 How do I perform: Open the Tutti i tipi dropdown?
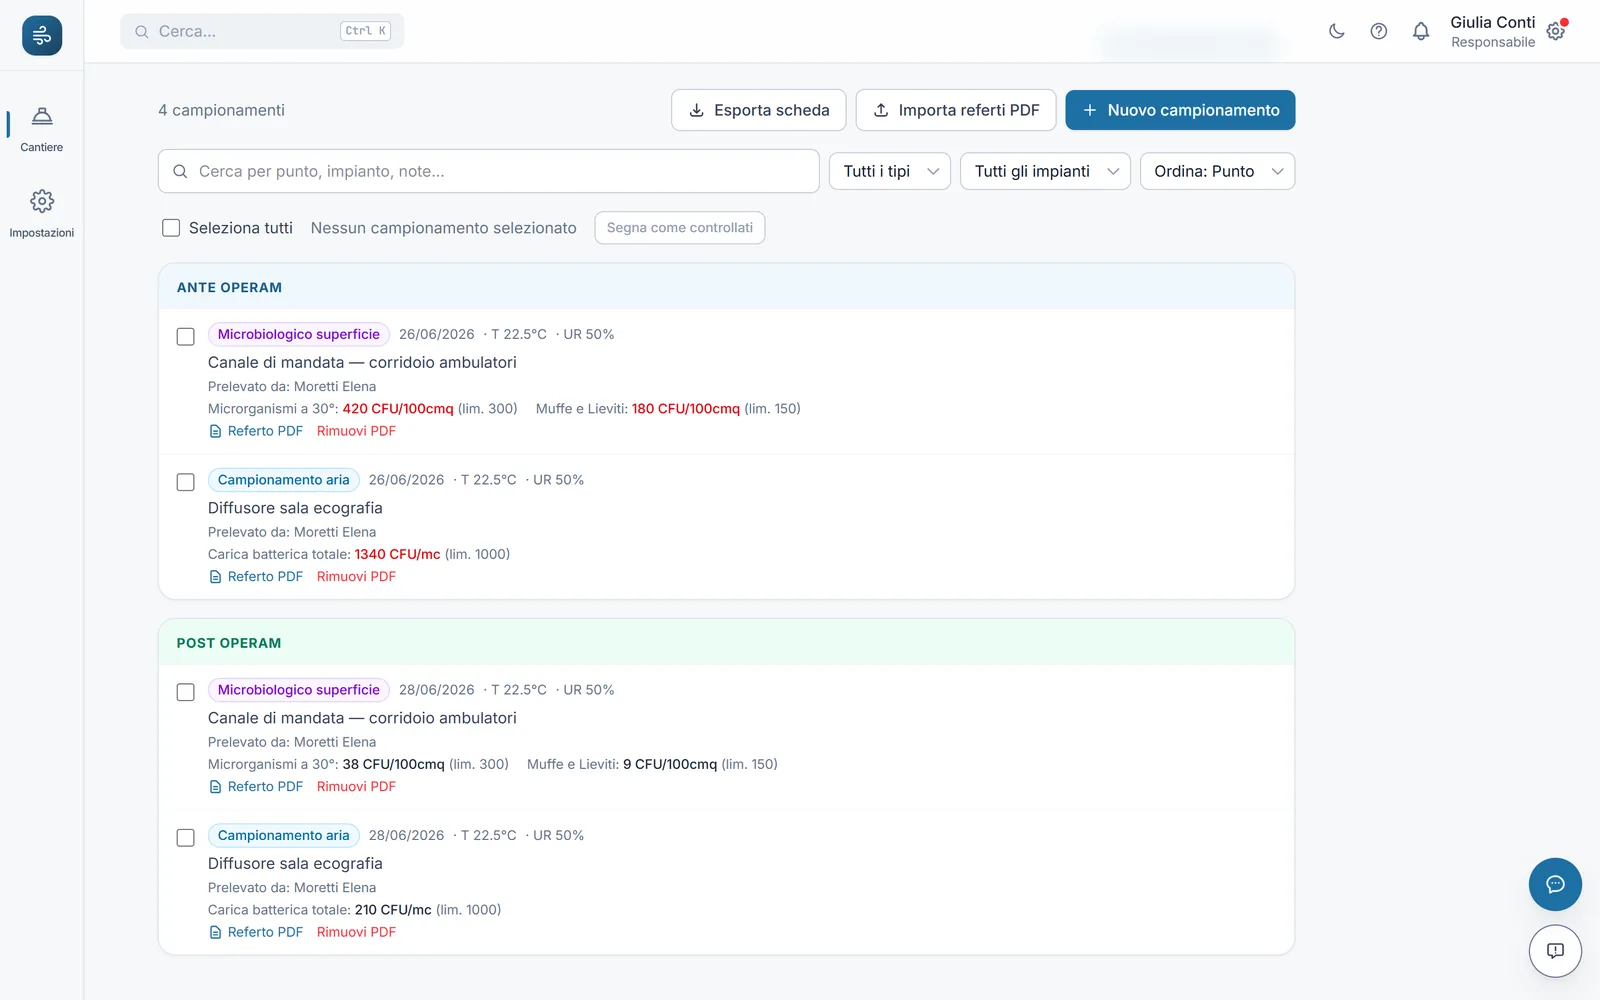pos(890,171)
